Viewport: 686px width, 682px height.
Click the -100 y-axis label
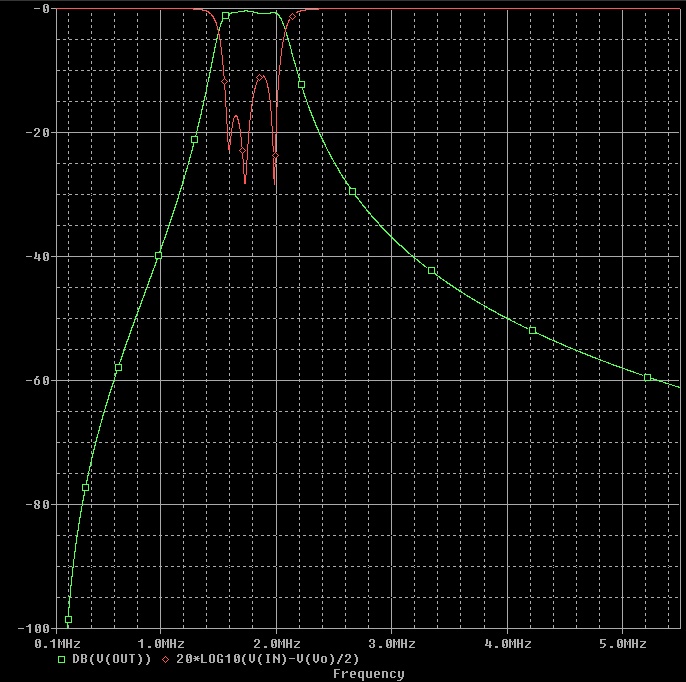pyautogui.click(x=34, y=629)
